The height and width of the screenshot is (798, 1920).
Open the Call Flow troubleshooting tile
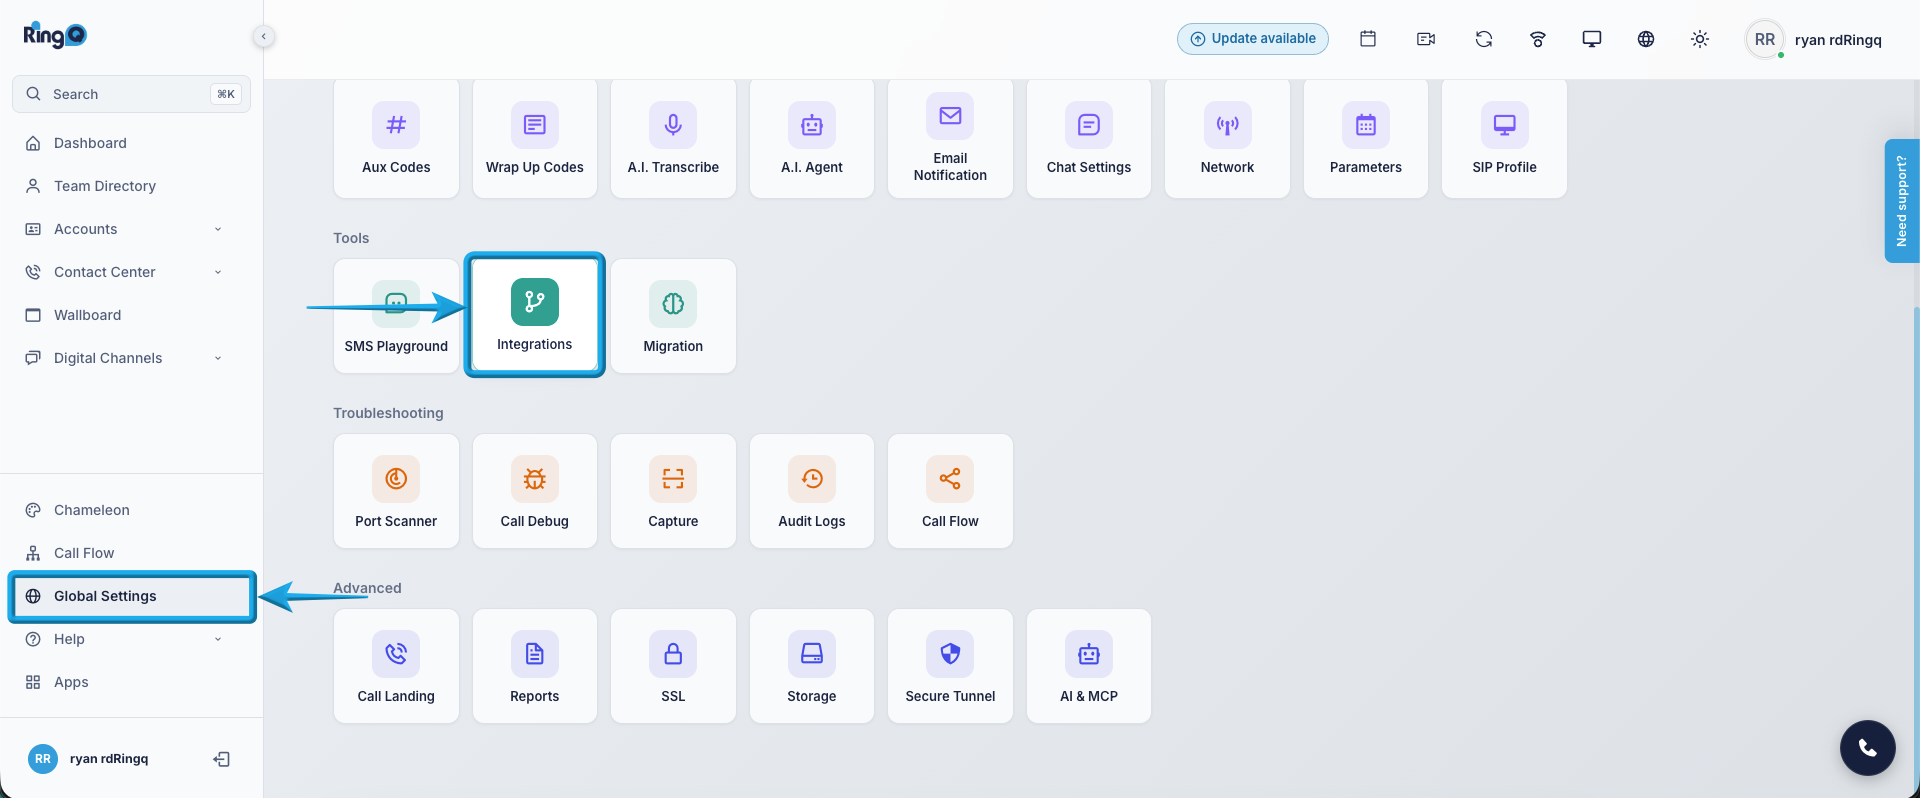click(950, 491)
